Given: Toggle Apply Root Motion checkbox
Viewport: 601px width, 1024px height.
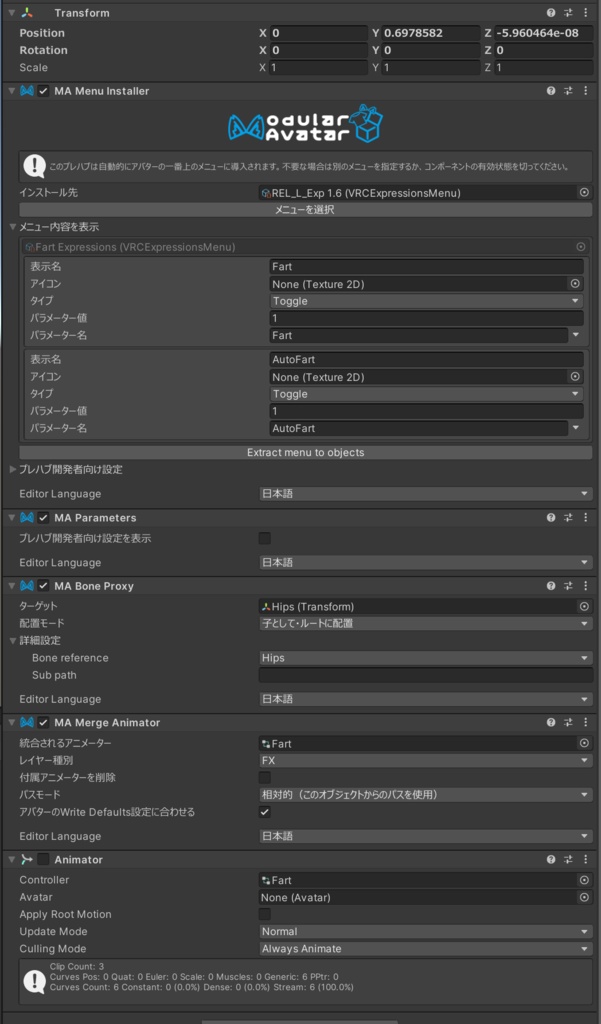Looking at the screenshot, I should (265, 915).
